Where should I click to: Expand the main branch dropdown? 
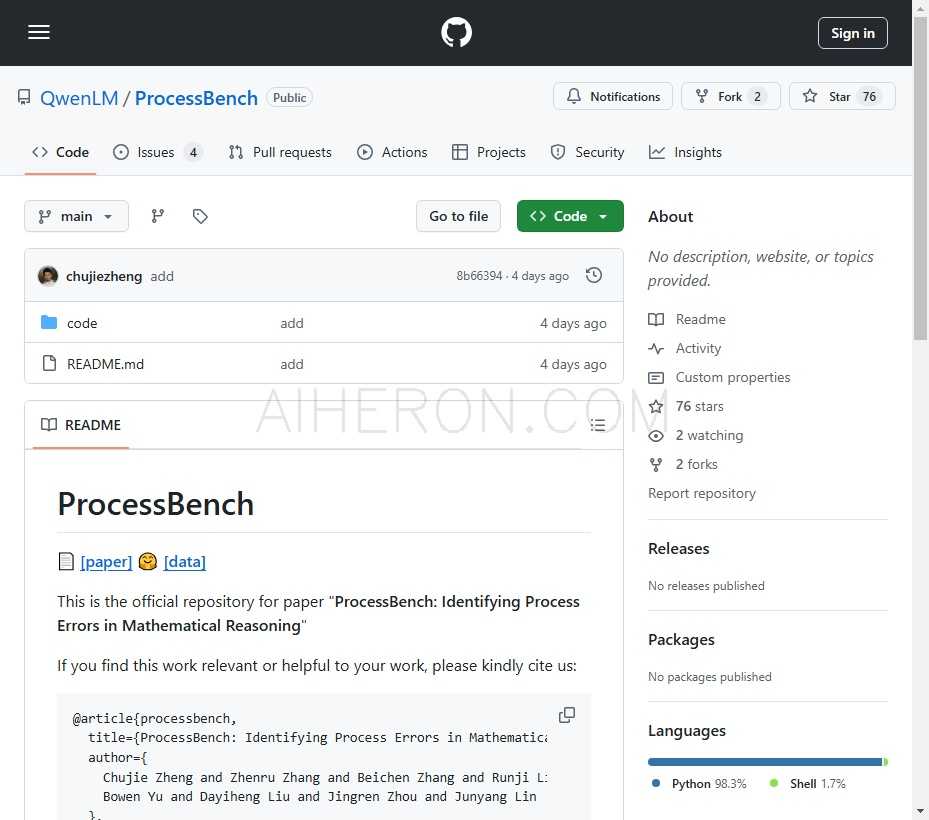[x=76, y=216]
